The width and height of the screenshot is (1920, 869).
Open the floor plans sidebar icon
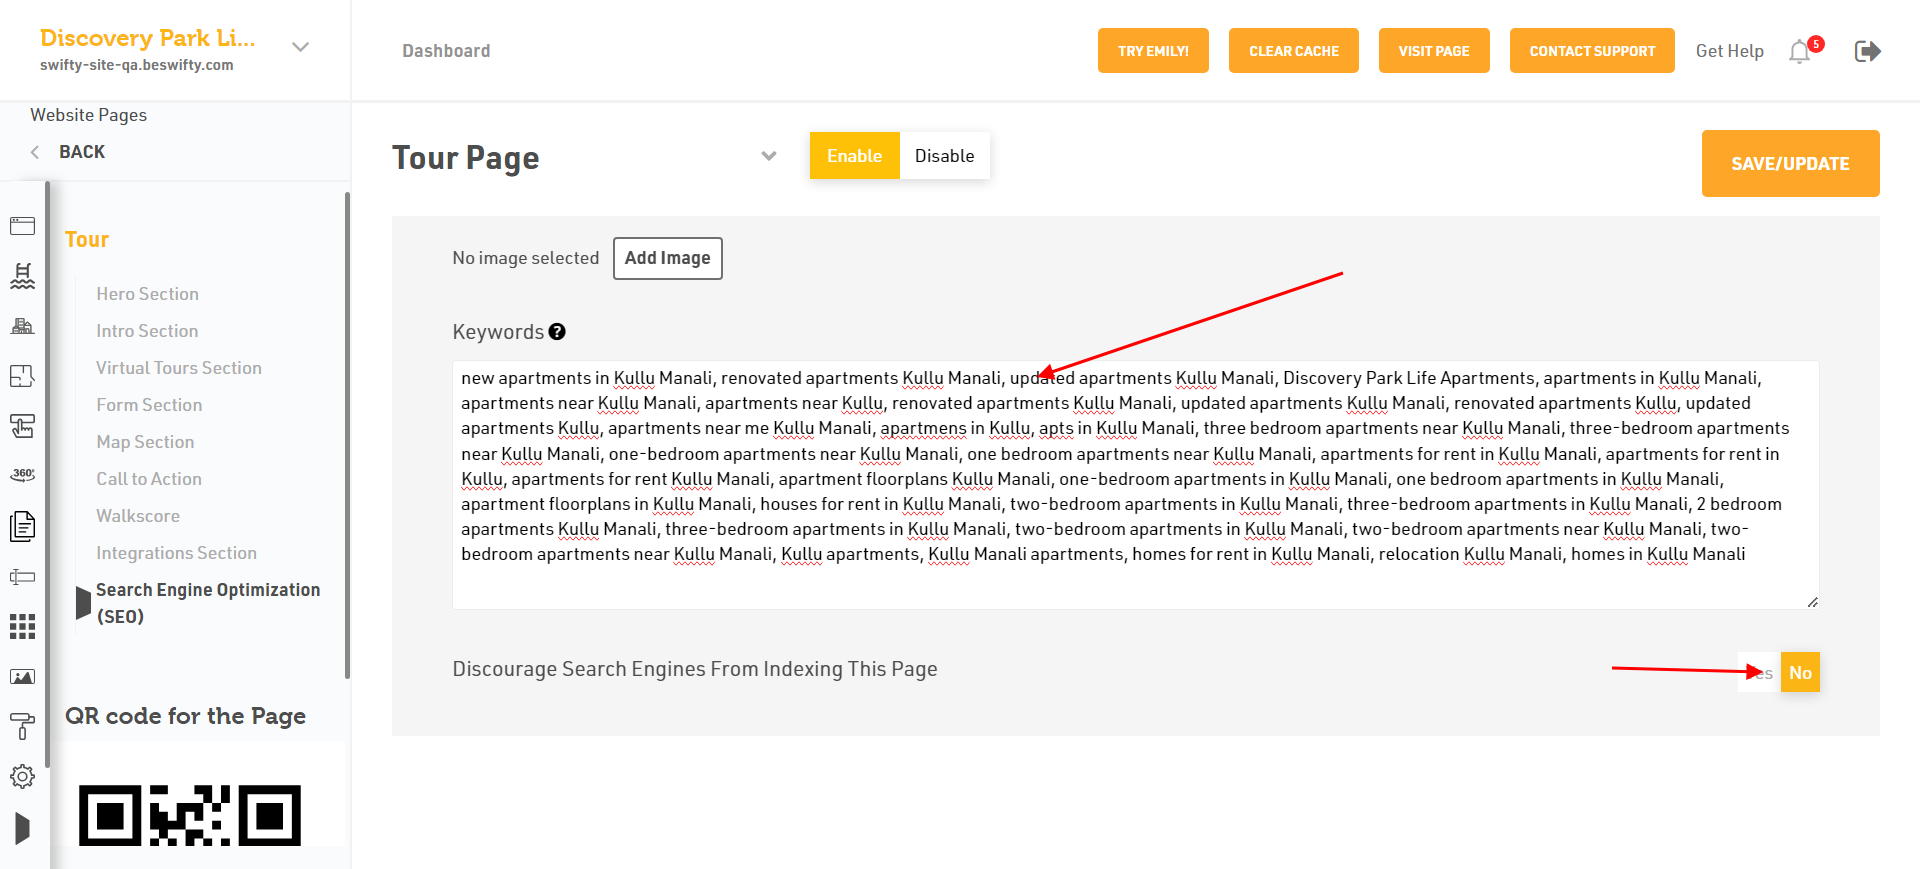click(x=22, y=376)
